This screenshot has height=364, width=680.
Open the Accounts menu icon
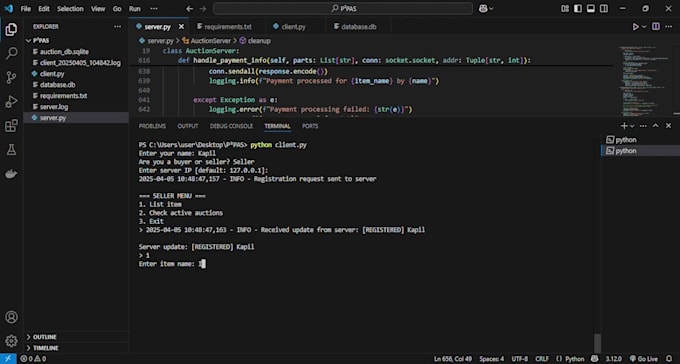(x=11, y=317)
